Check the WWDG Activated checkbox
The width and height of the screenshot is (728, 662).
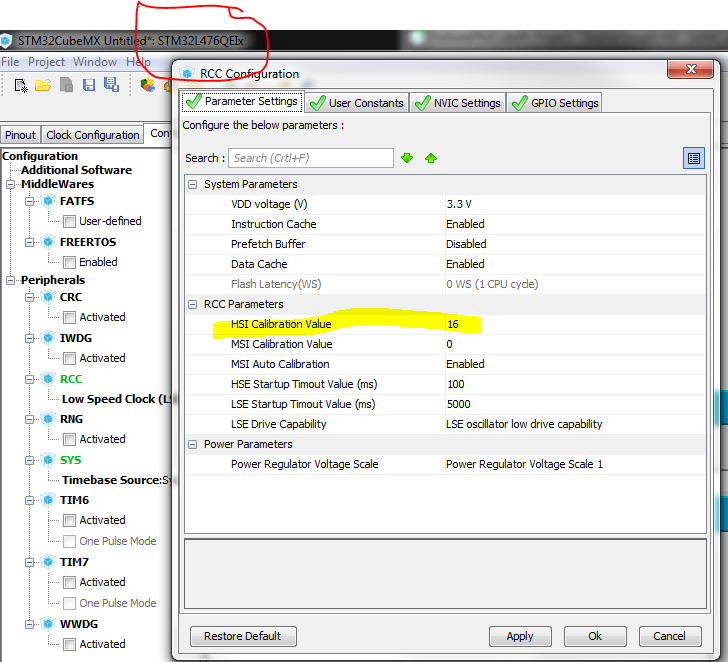[x=70, y=644]
